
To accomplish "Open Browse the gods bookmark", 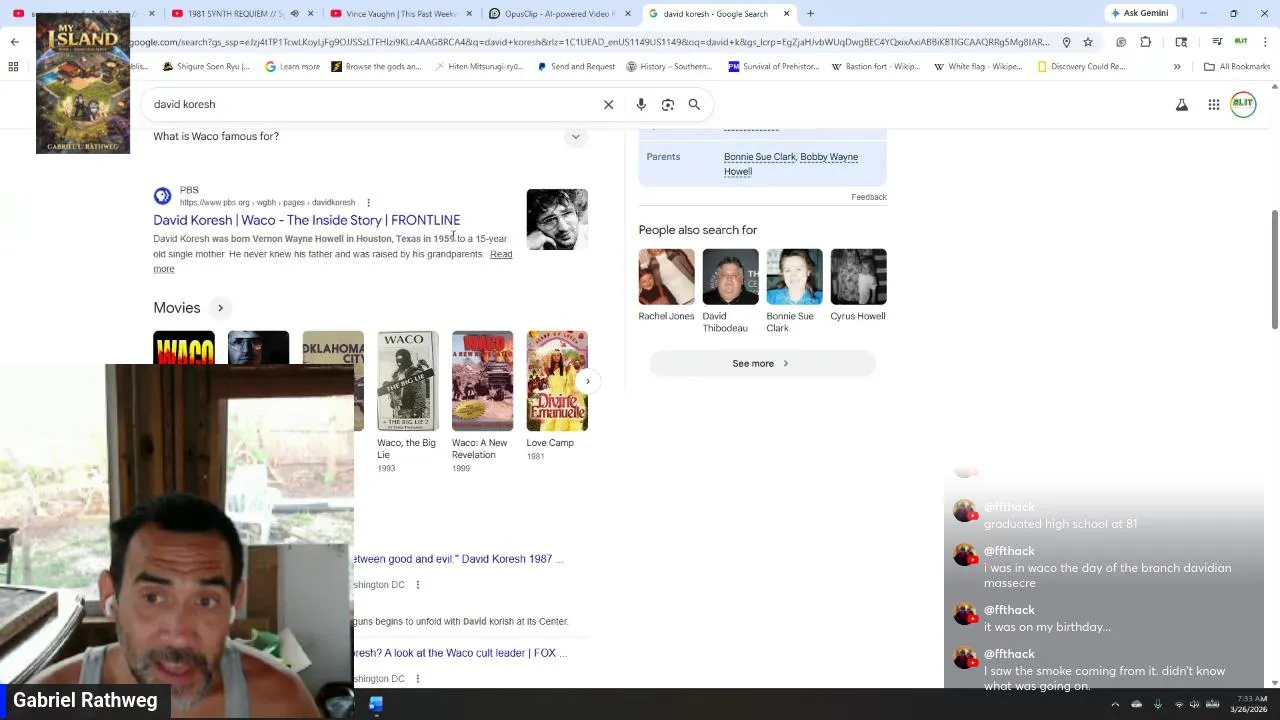I will point(376,66).
